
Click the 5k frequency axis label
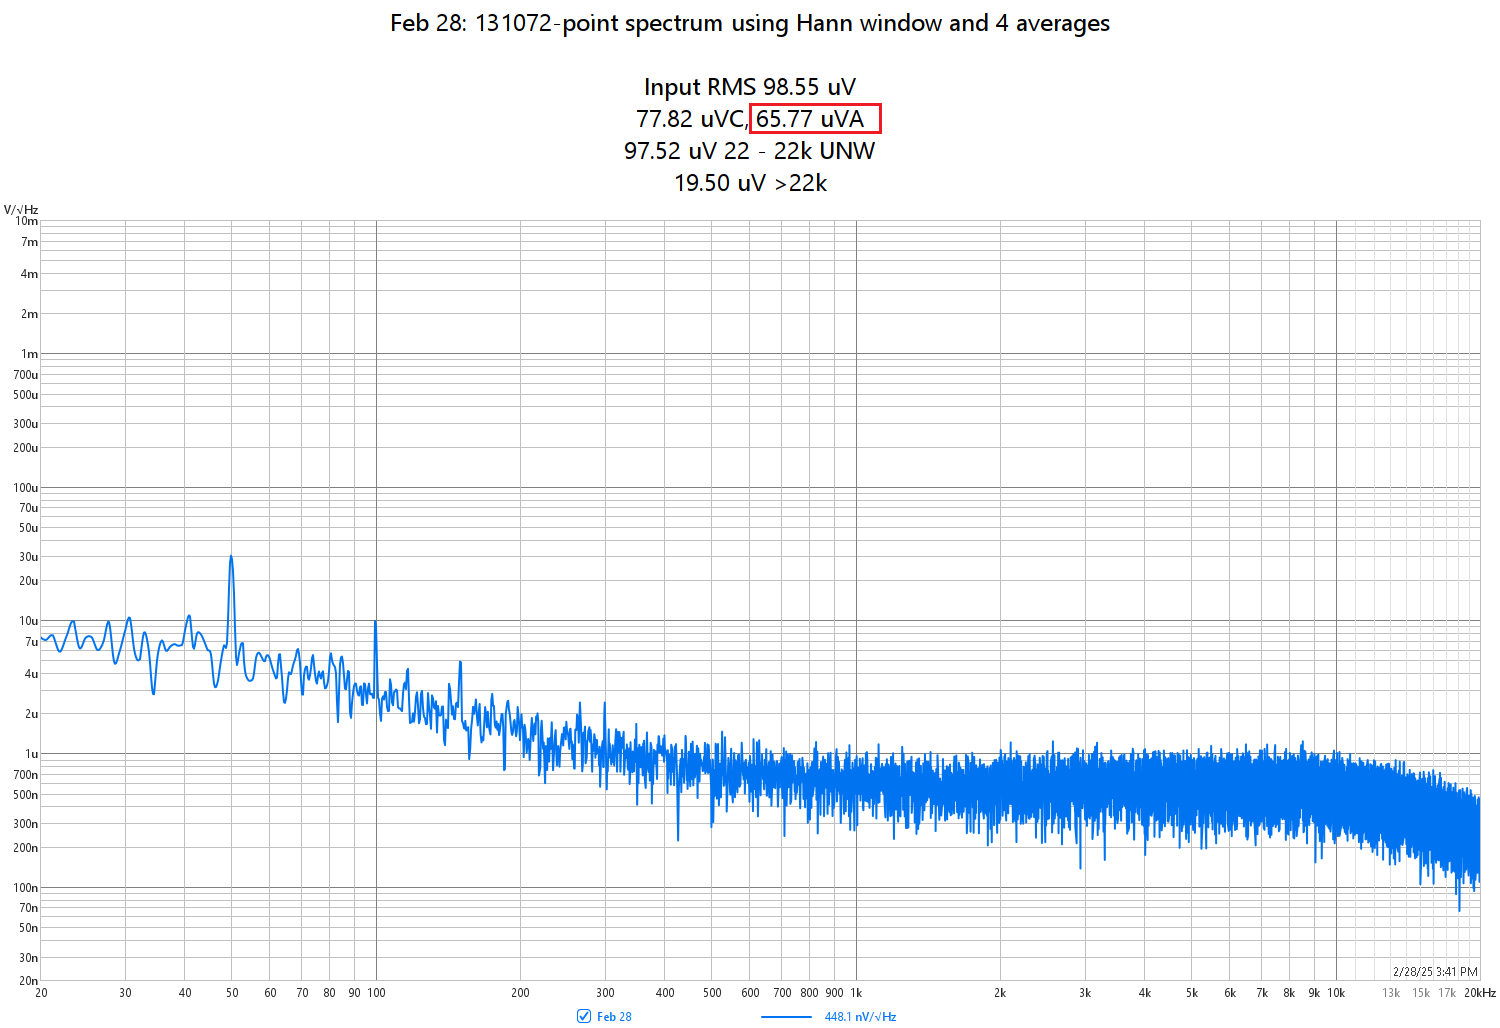1192,993
